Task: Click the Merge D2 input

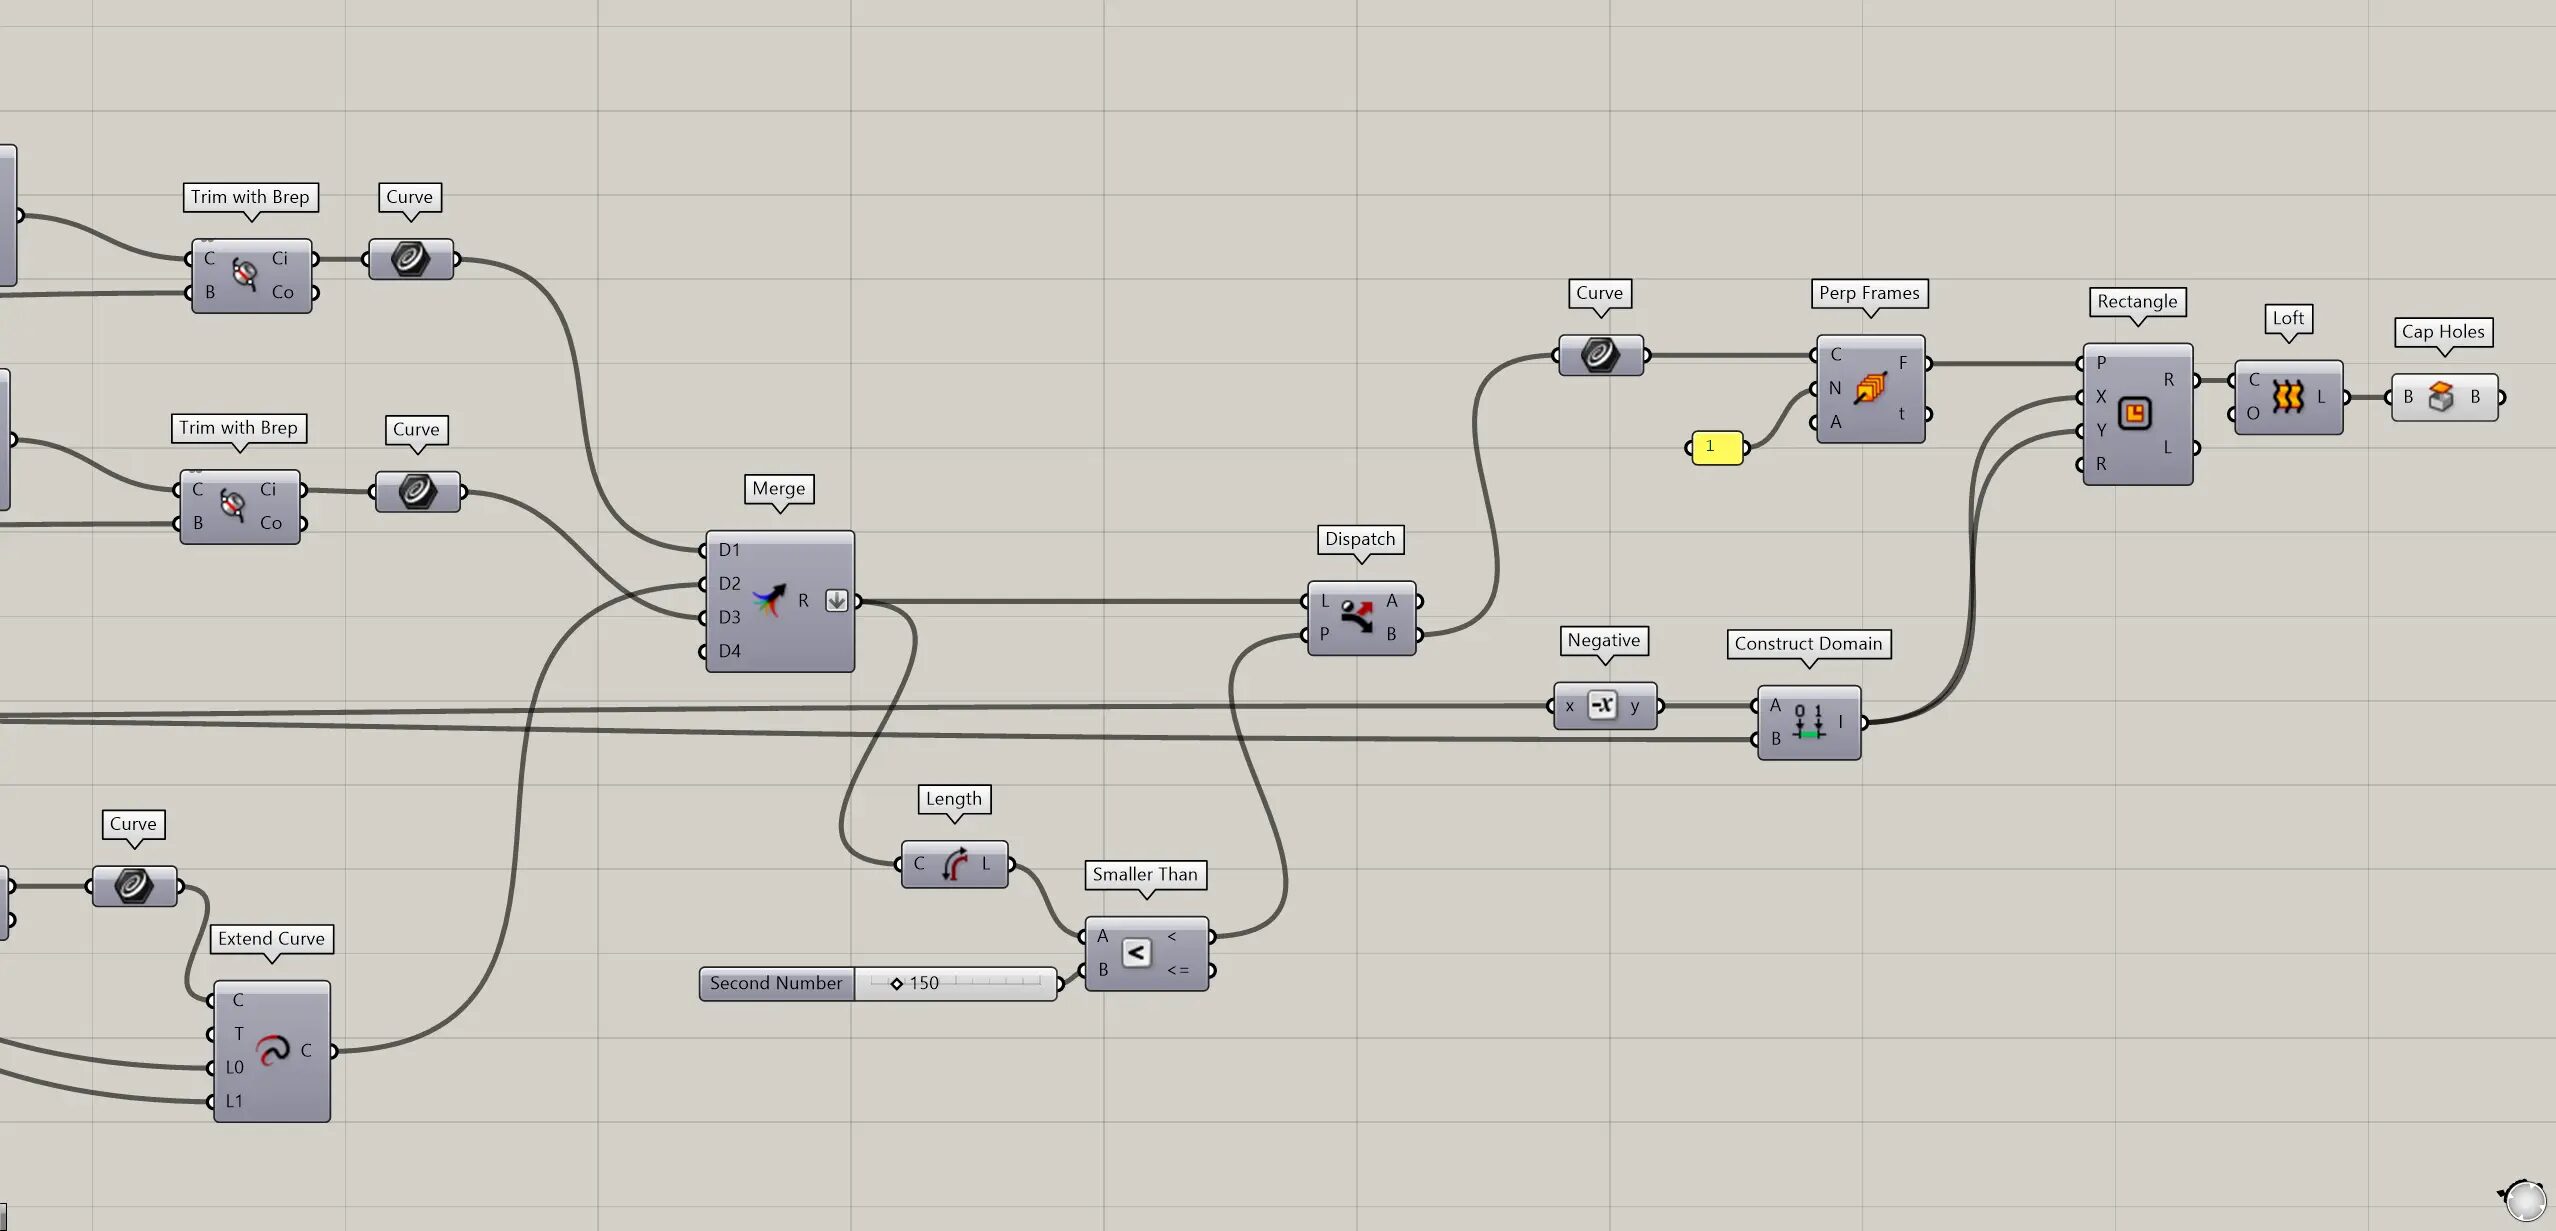Action: click(729, 583)
